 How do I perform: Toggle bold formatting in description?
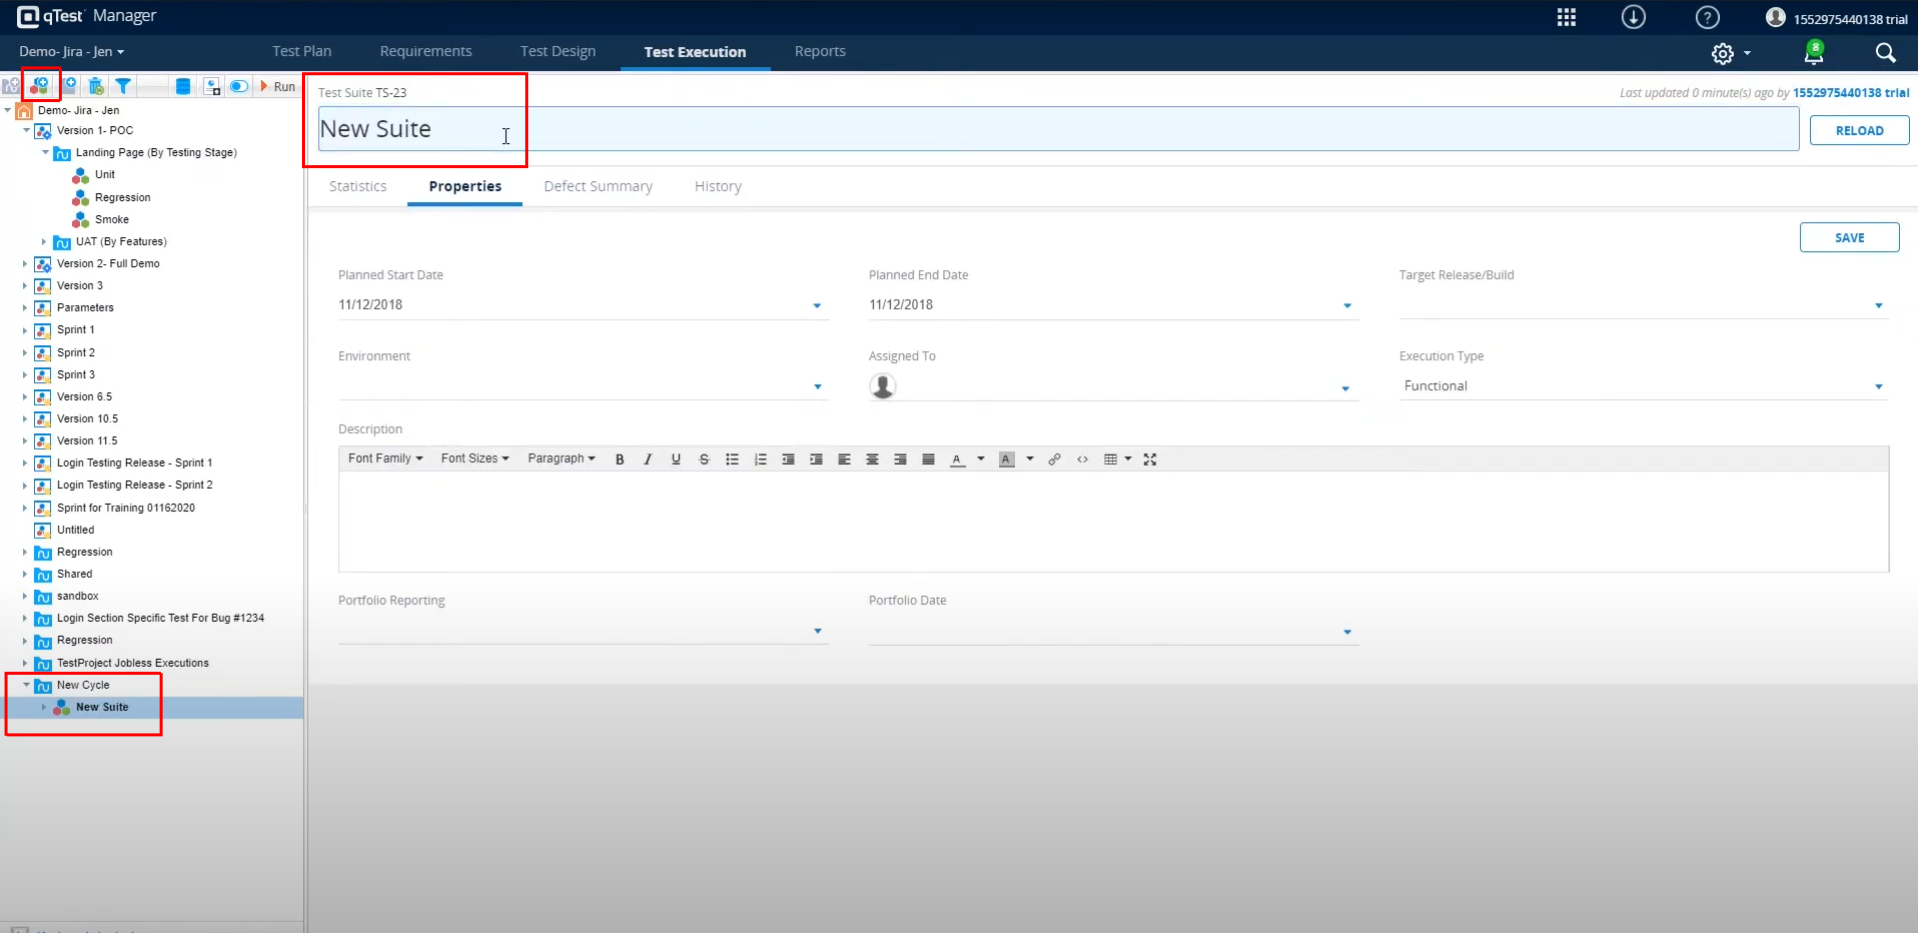click(x=620, y=459)
